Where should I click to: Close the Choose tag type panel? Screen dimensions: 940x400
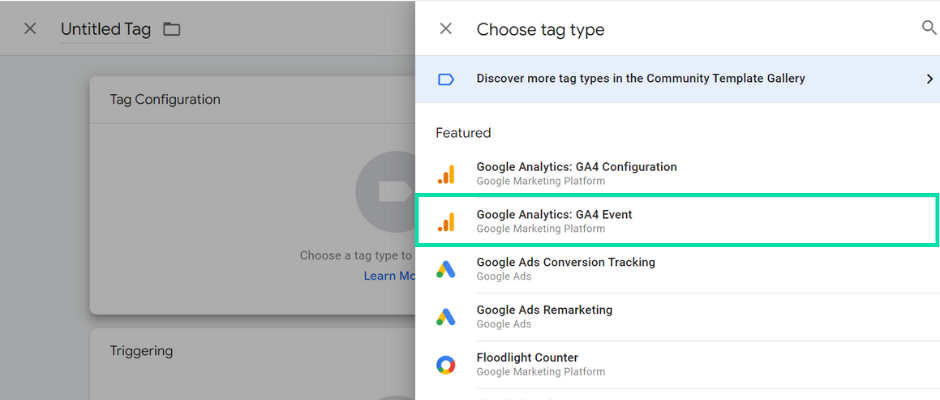[x=446, y=29]
